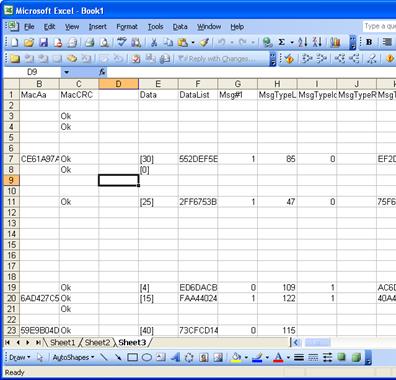Open the Fill Color dropdown arrow
This screenshot has height=380, width=396.
pos(246,358)
